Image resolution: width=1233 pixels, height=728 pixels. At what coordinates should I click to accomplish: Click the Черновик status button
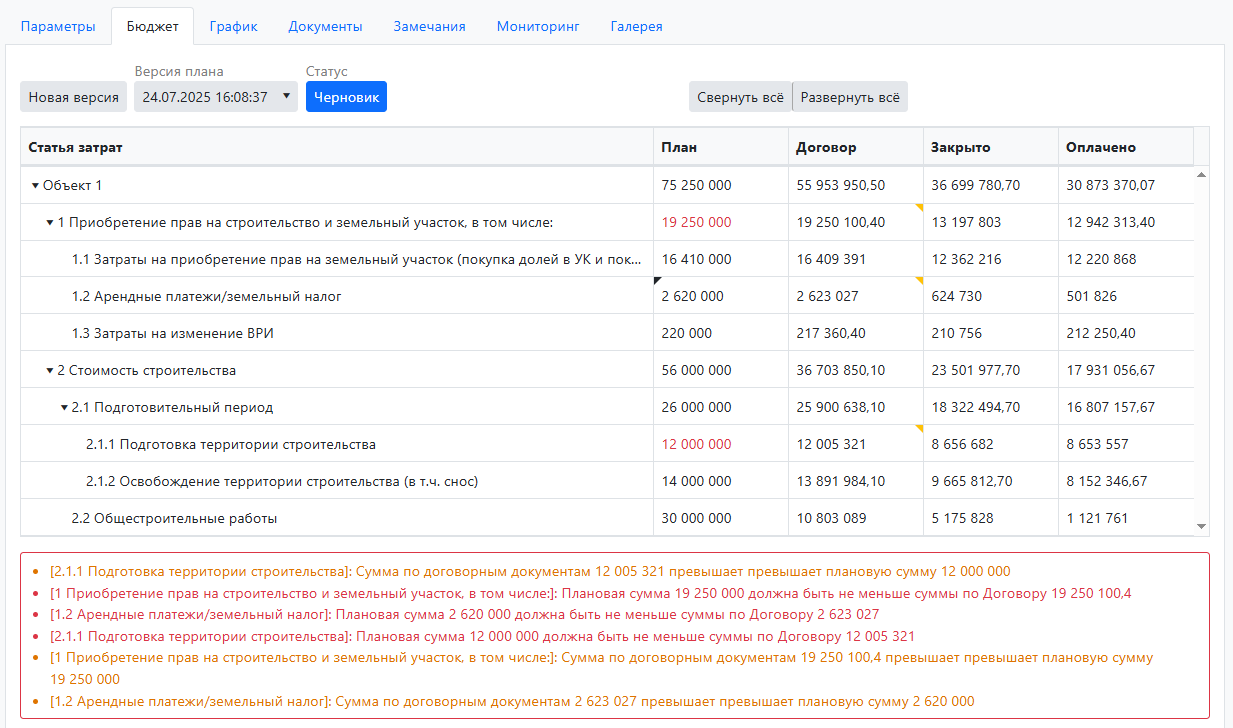[x=346, y=97]
